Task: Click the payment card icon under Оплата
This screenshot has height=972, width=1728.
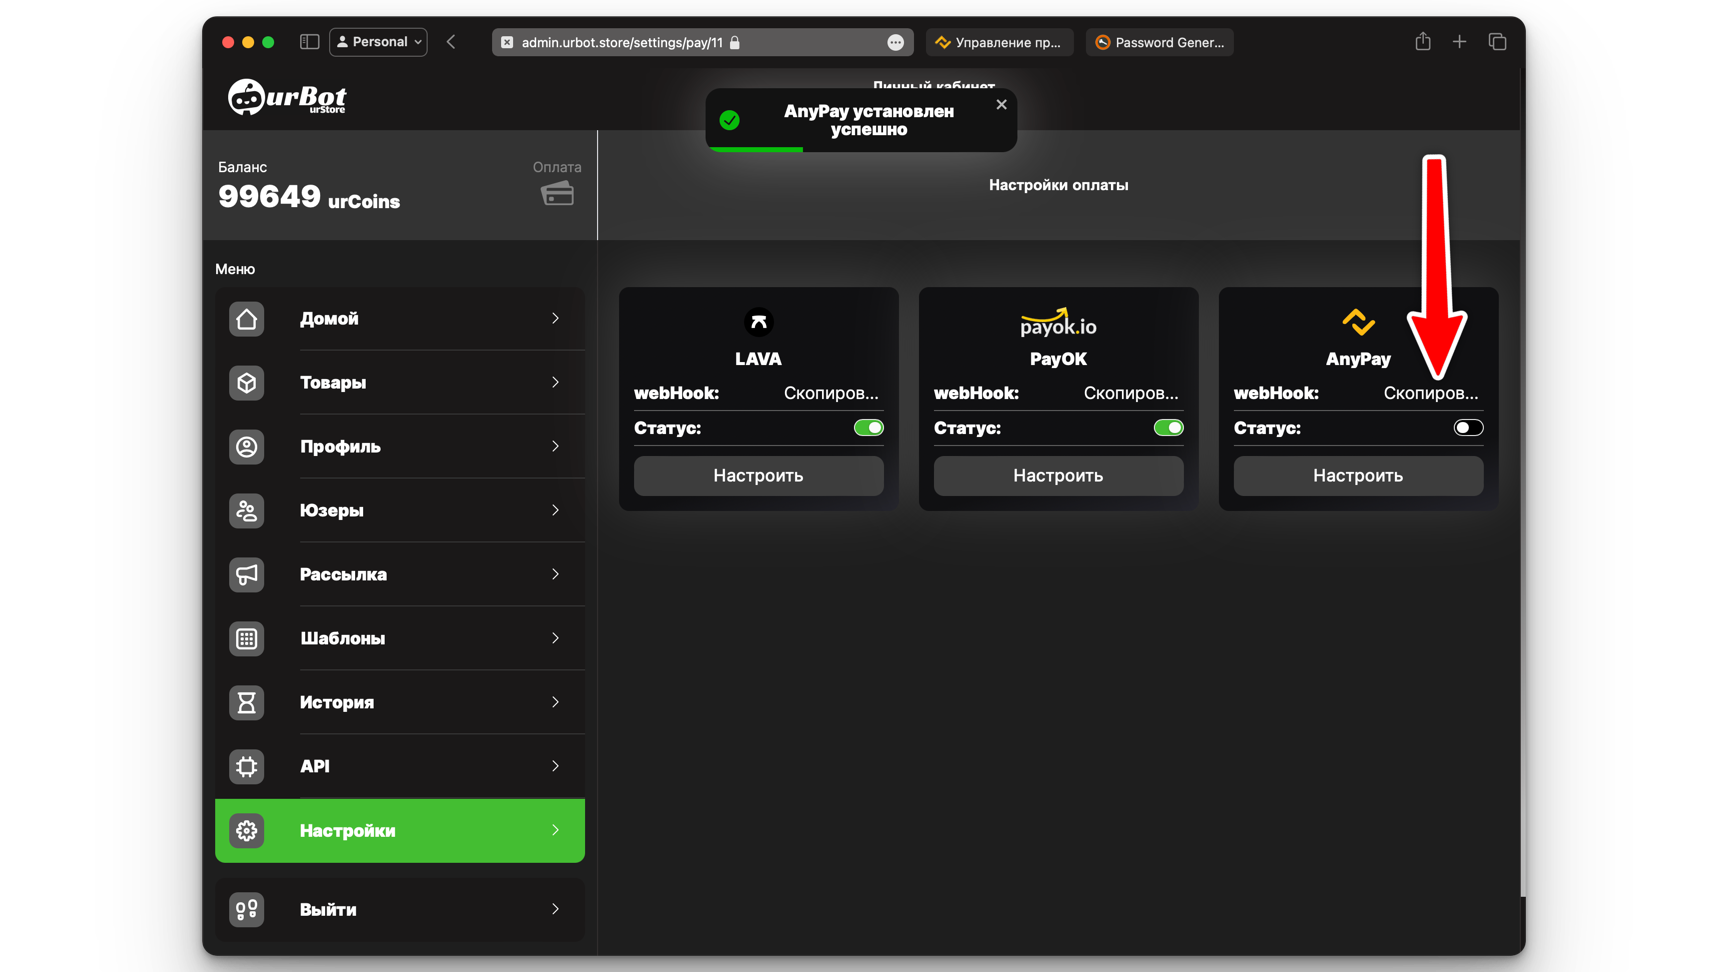Action: click(557, 194)
